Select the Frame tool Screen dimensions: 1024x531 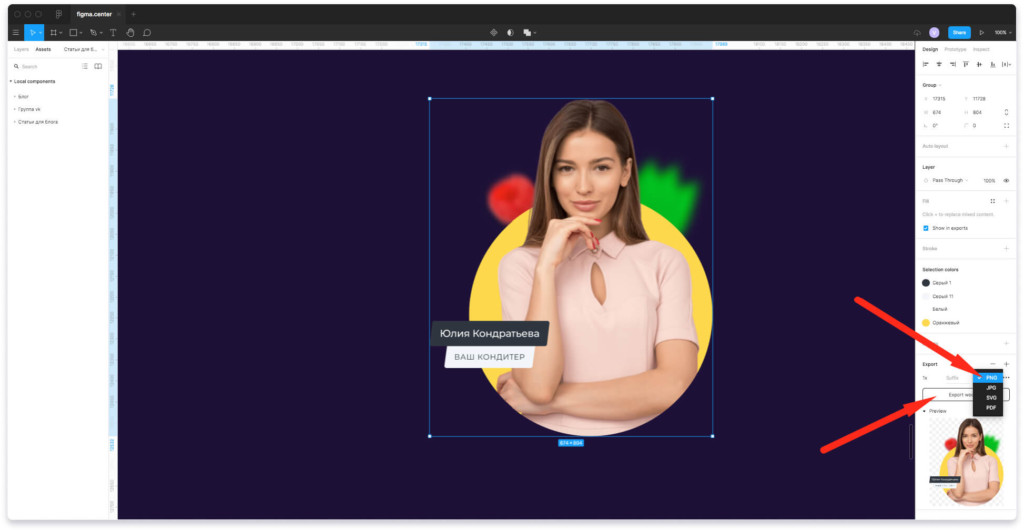tap(53, 32)
